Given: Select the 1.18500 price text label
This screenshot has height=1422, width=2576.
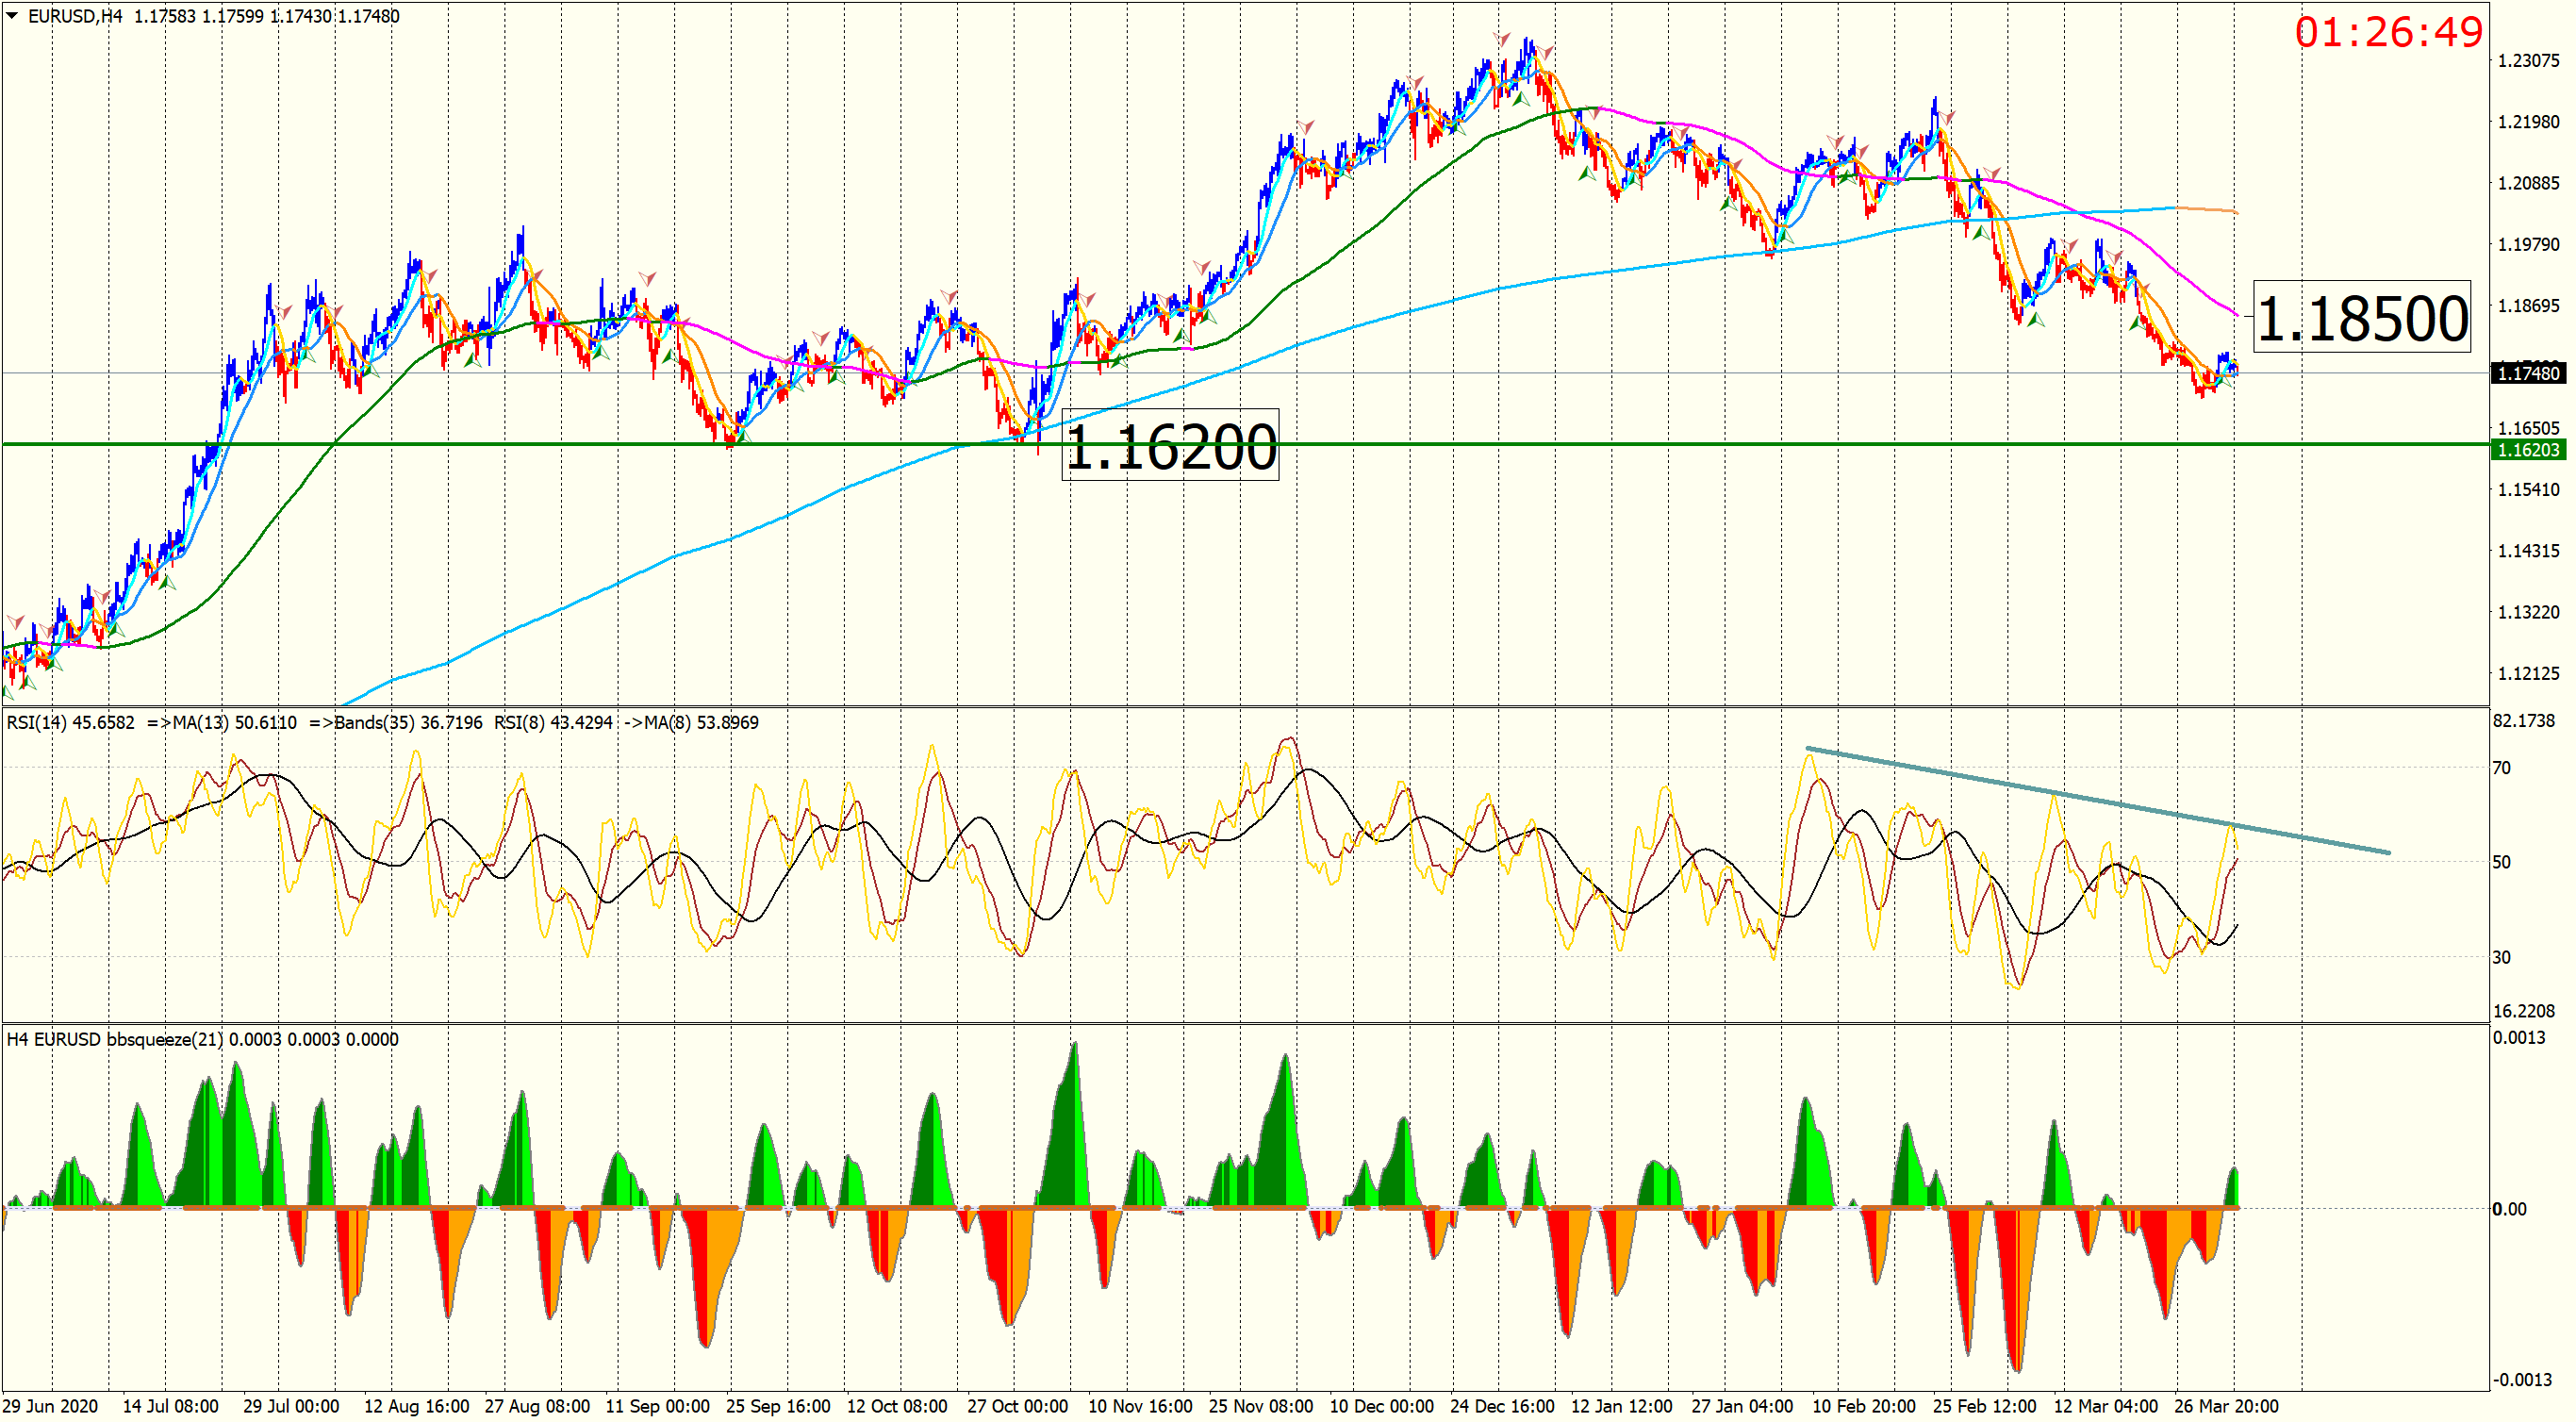Looking at the screenshot, I should click(x=2361, y=318).
